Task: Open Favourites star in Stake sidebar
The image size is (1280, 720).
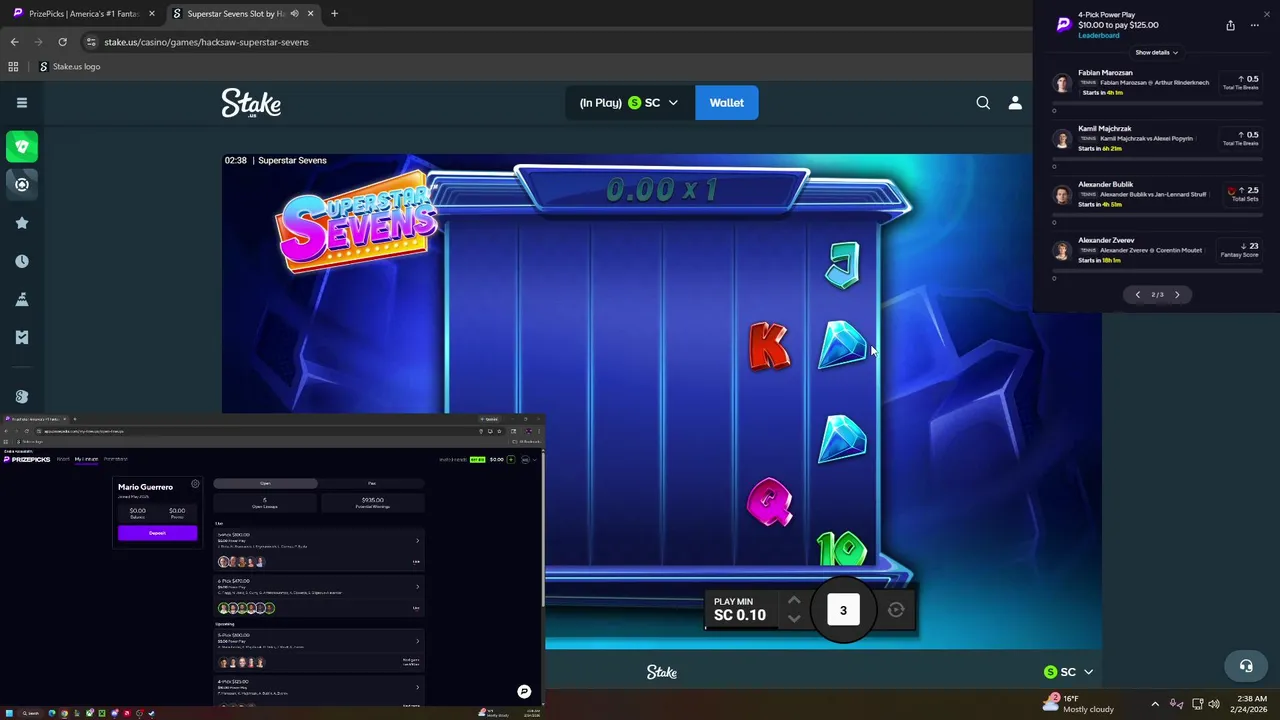Action: coord(22,223)
